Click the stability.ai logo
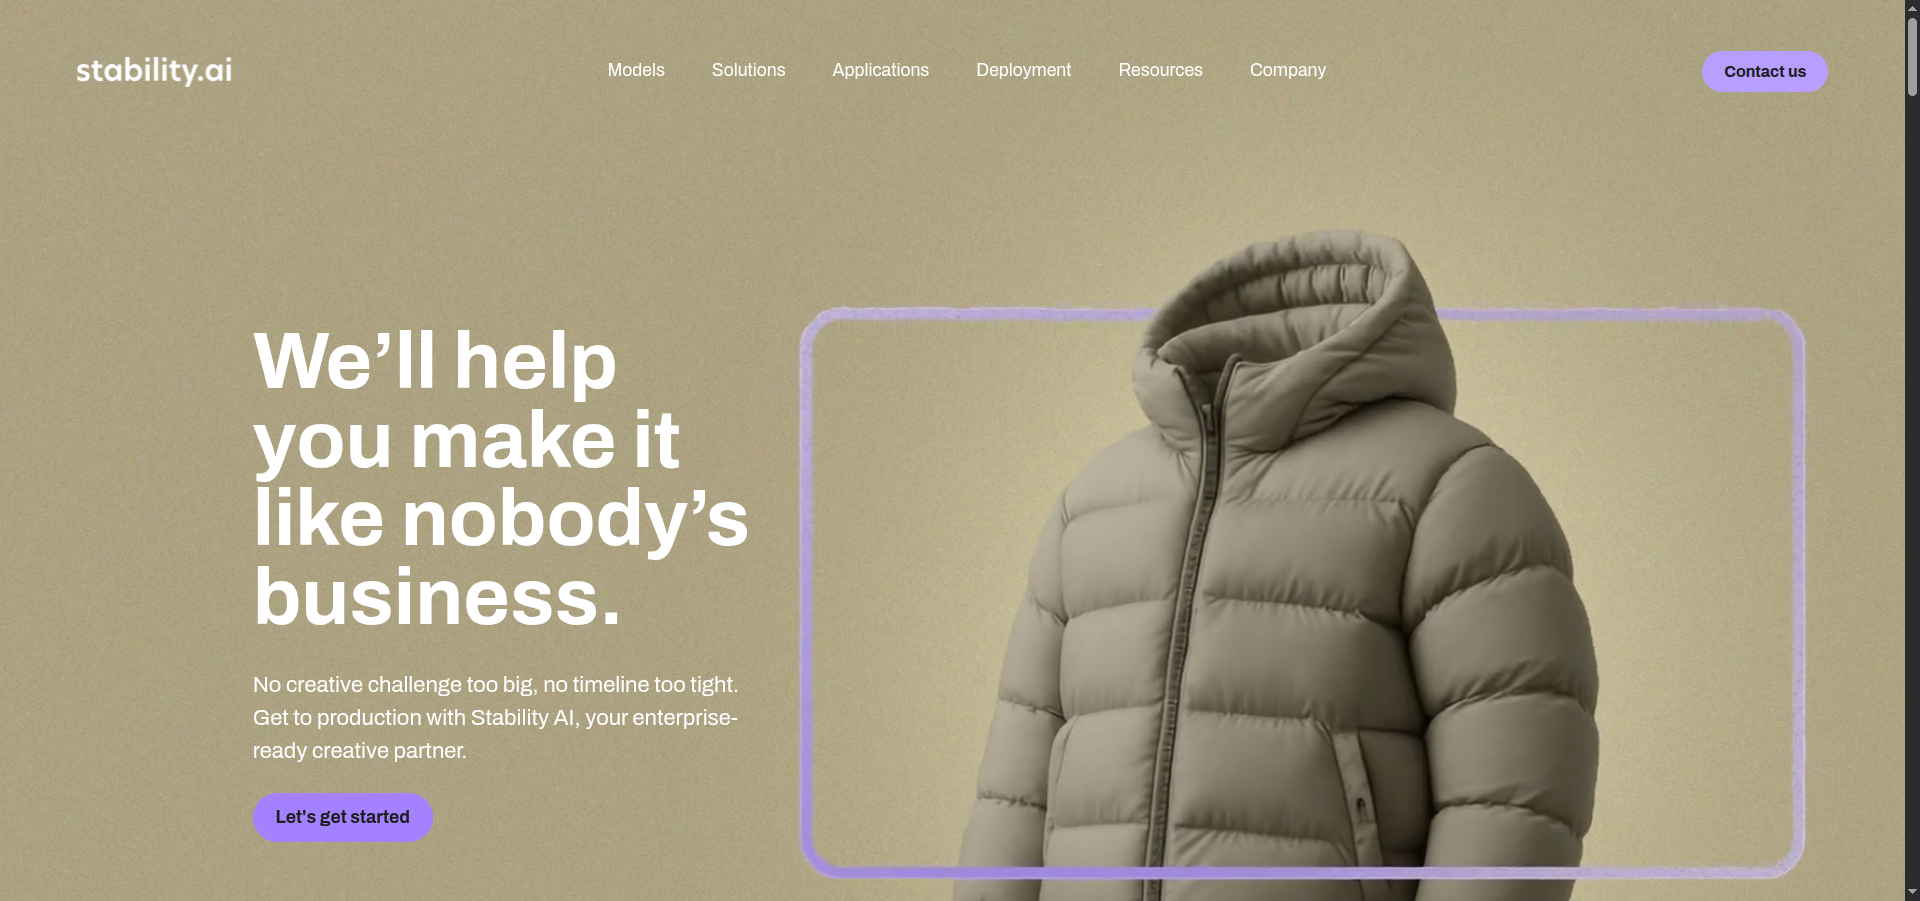The width and height of the screenshot is (1920, 901). 154,70
